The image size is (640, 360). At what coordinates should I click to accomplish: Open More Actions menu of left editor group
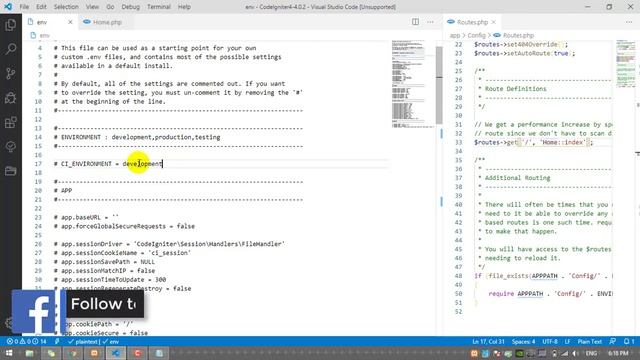click(x=430, y=22)
